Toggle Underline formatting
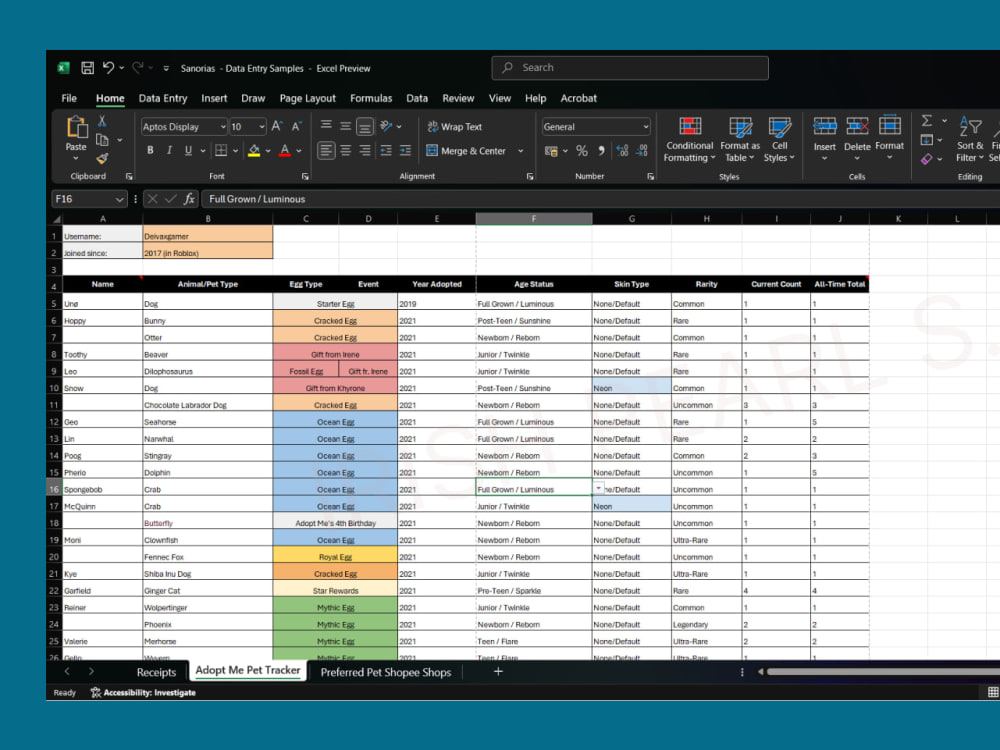1000x750 pixels. 188,151
